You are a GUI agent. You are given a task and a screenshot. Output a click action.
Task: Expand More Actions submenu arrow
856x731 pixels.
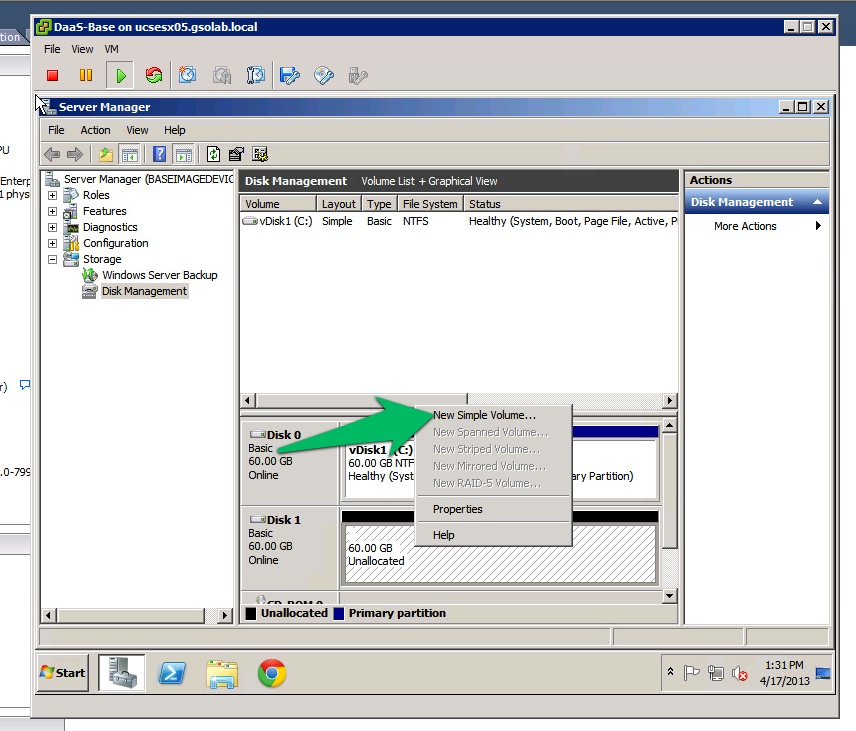click(x=818, y=225)
